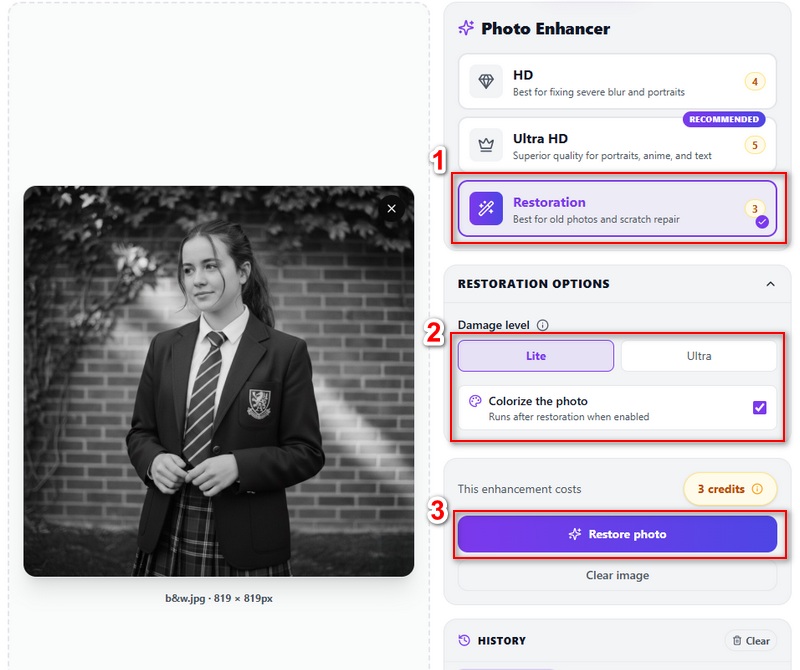Click the Restoration magic wand icon

(486, 209)
